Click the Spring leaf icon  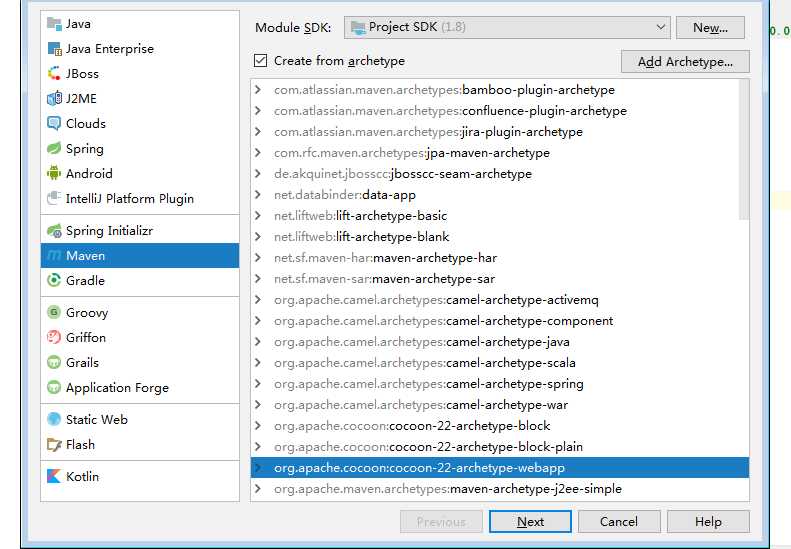pyautogui.click(x=54, y=148)
